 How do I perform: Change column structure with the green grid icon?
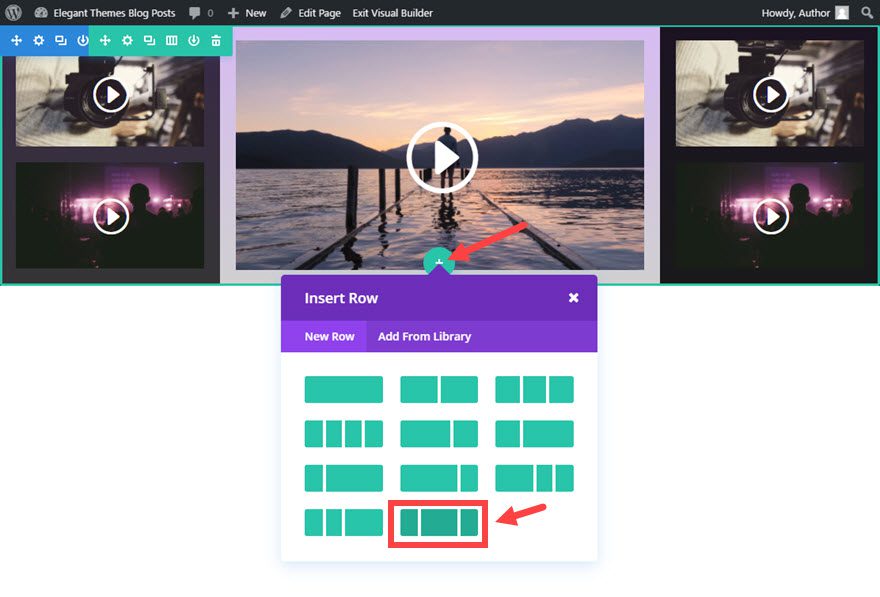click(171, 40)
